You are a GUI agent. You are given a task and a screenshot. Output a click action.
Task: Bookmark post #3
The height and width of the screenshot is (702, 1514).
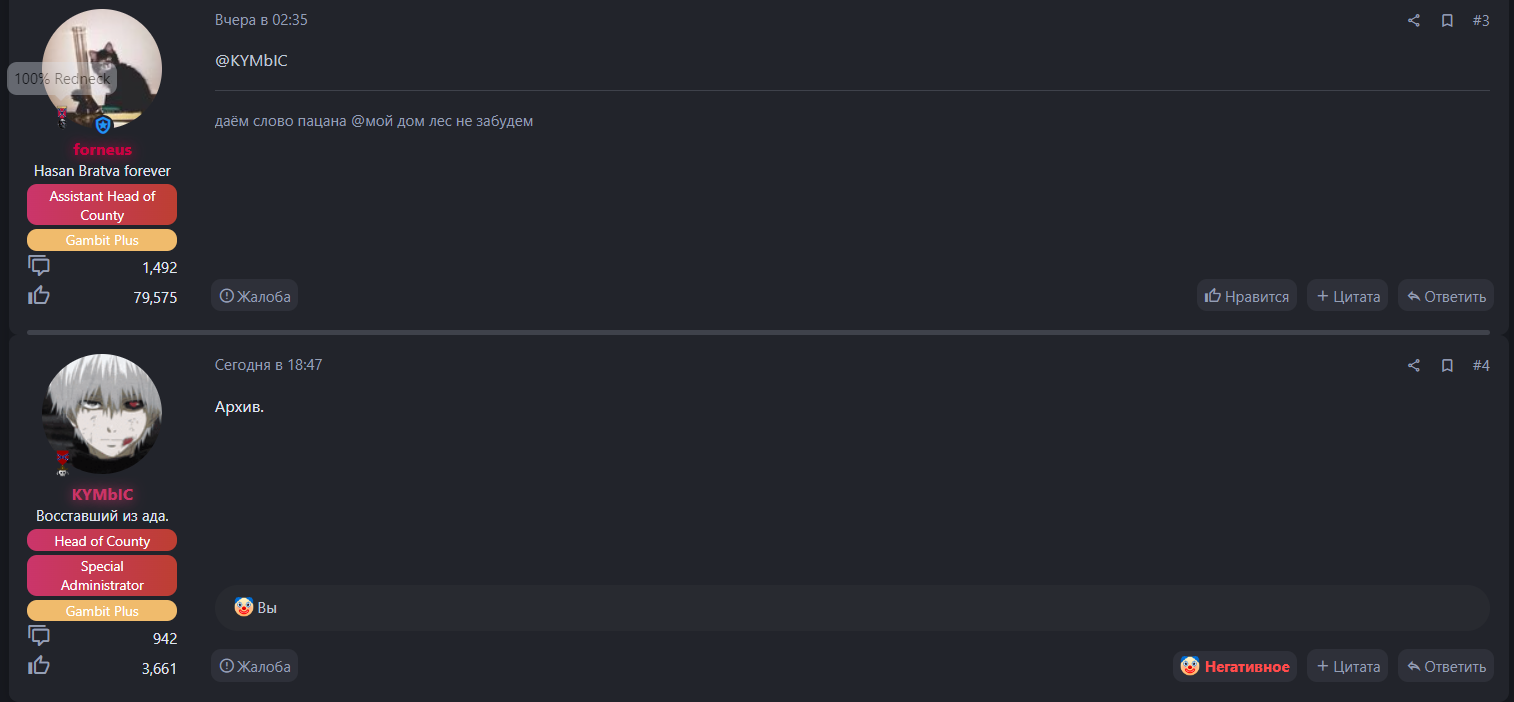pos(1447,21)
